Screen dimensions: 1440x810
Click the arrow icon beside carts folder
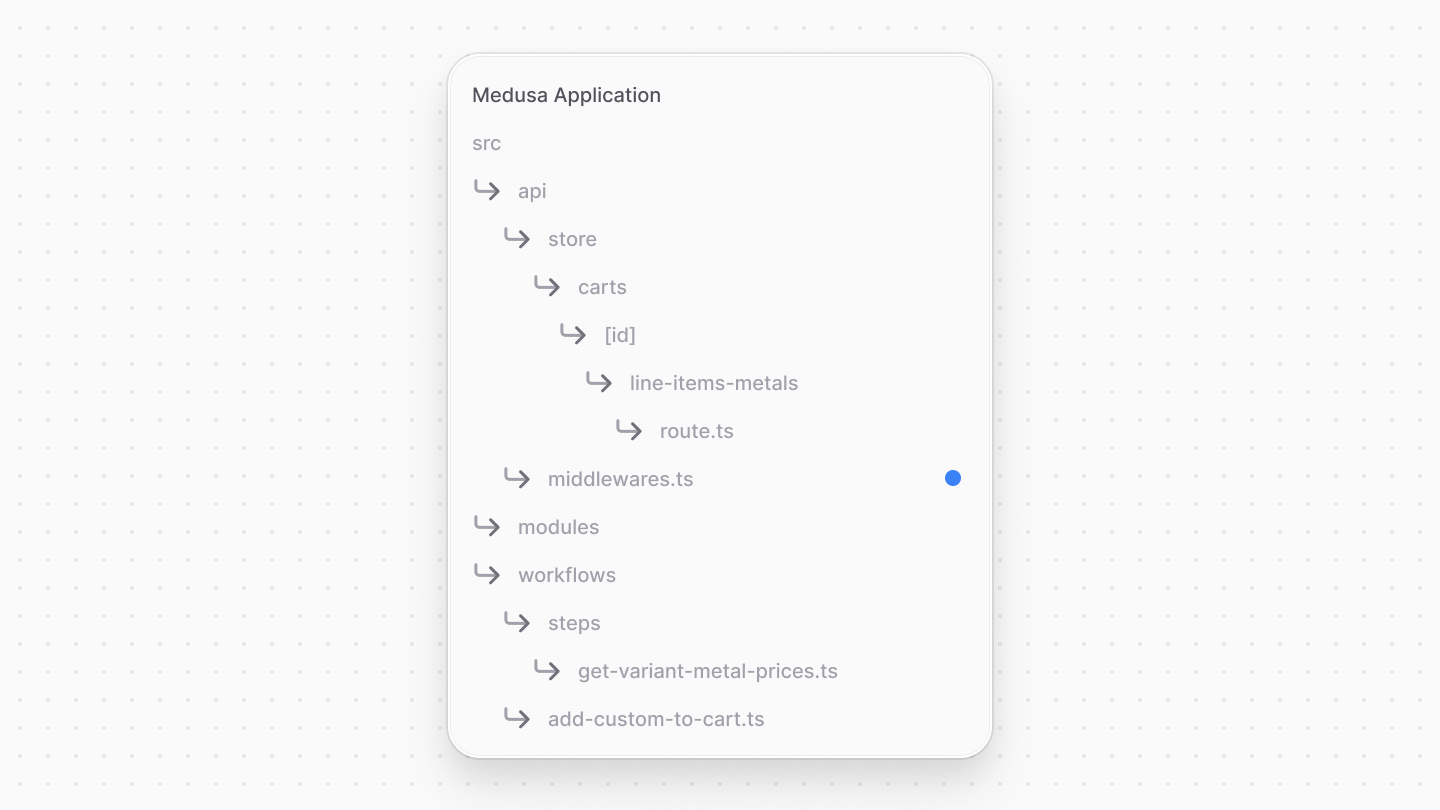(547, 287)
